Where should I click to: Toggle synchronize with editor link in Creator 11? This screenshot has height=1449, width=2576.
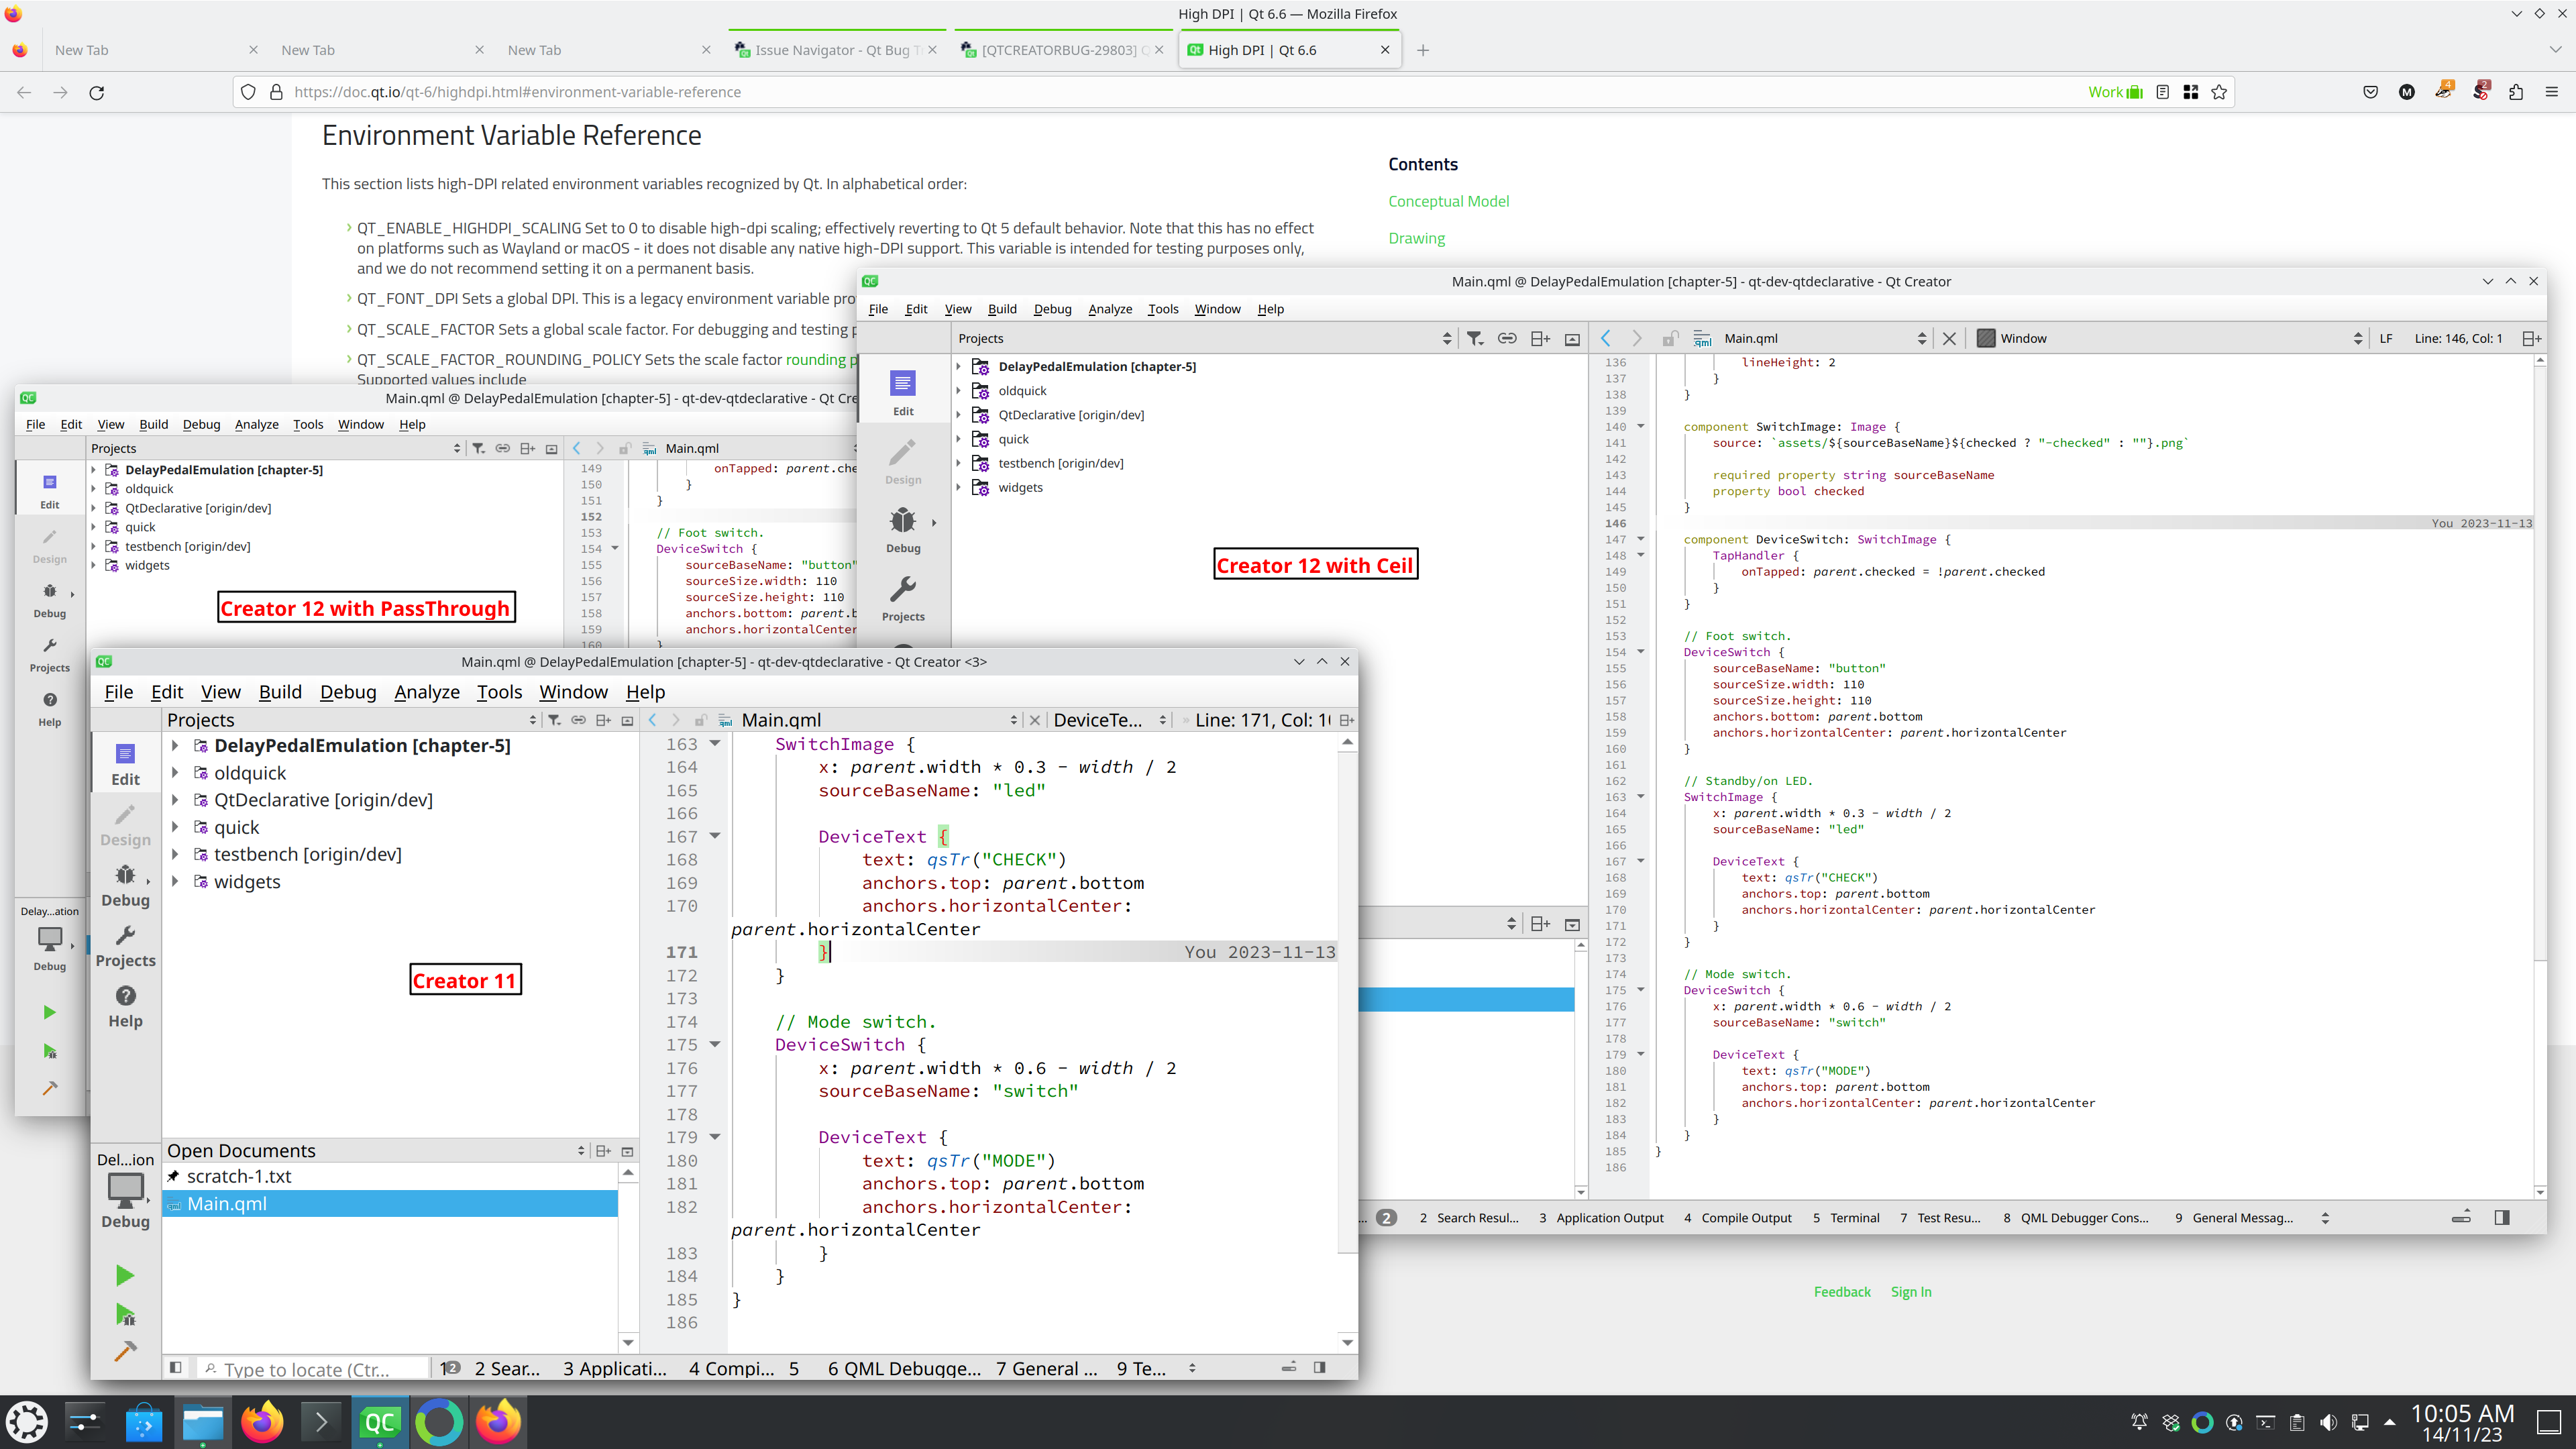click(579, 720)
